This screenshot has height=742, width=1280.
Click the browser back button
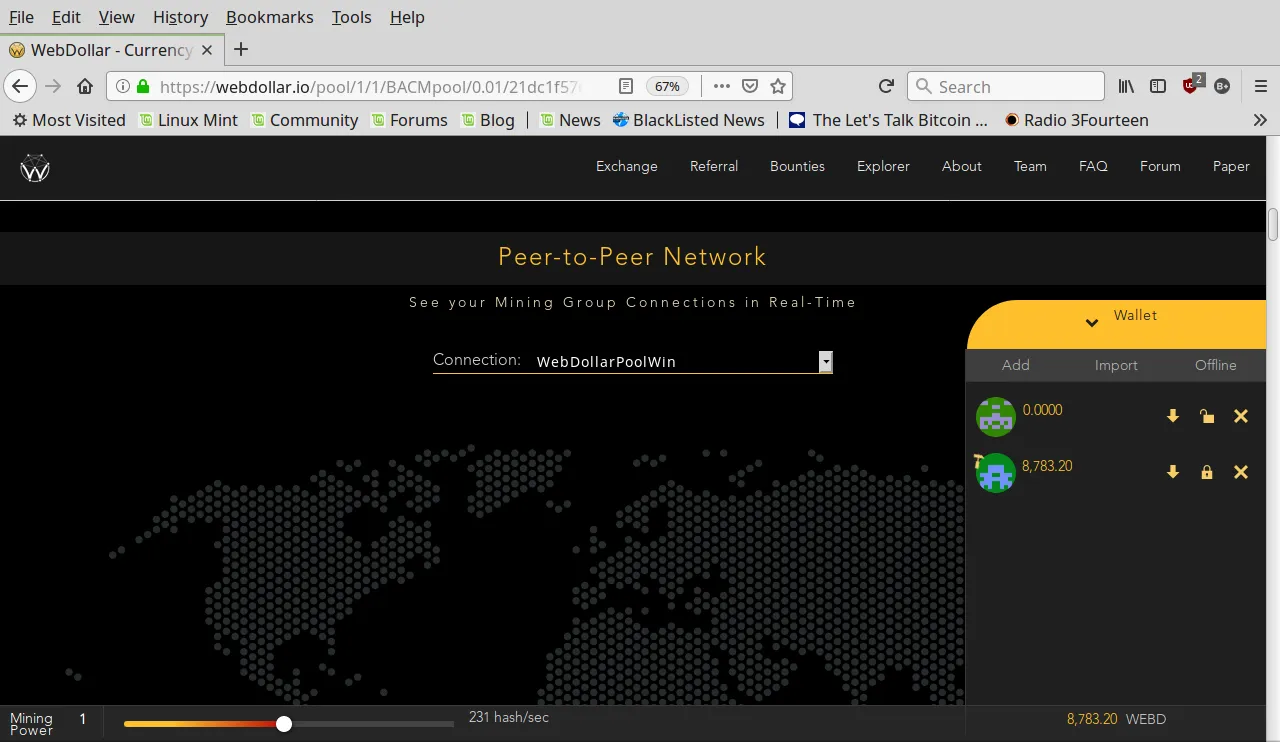[20, 86]
